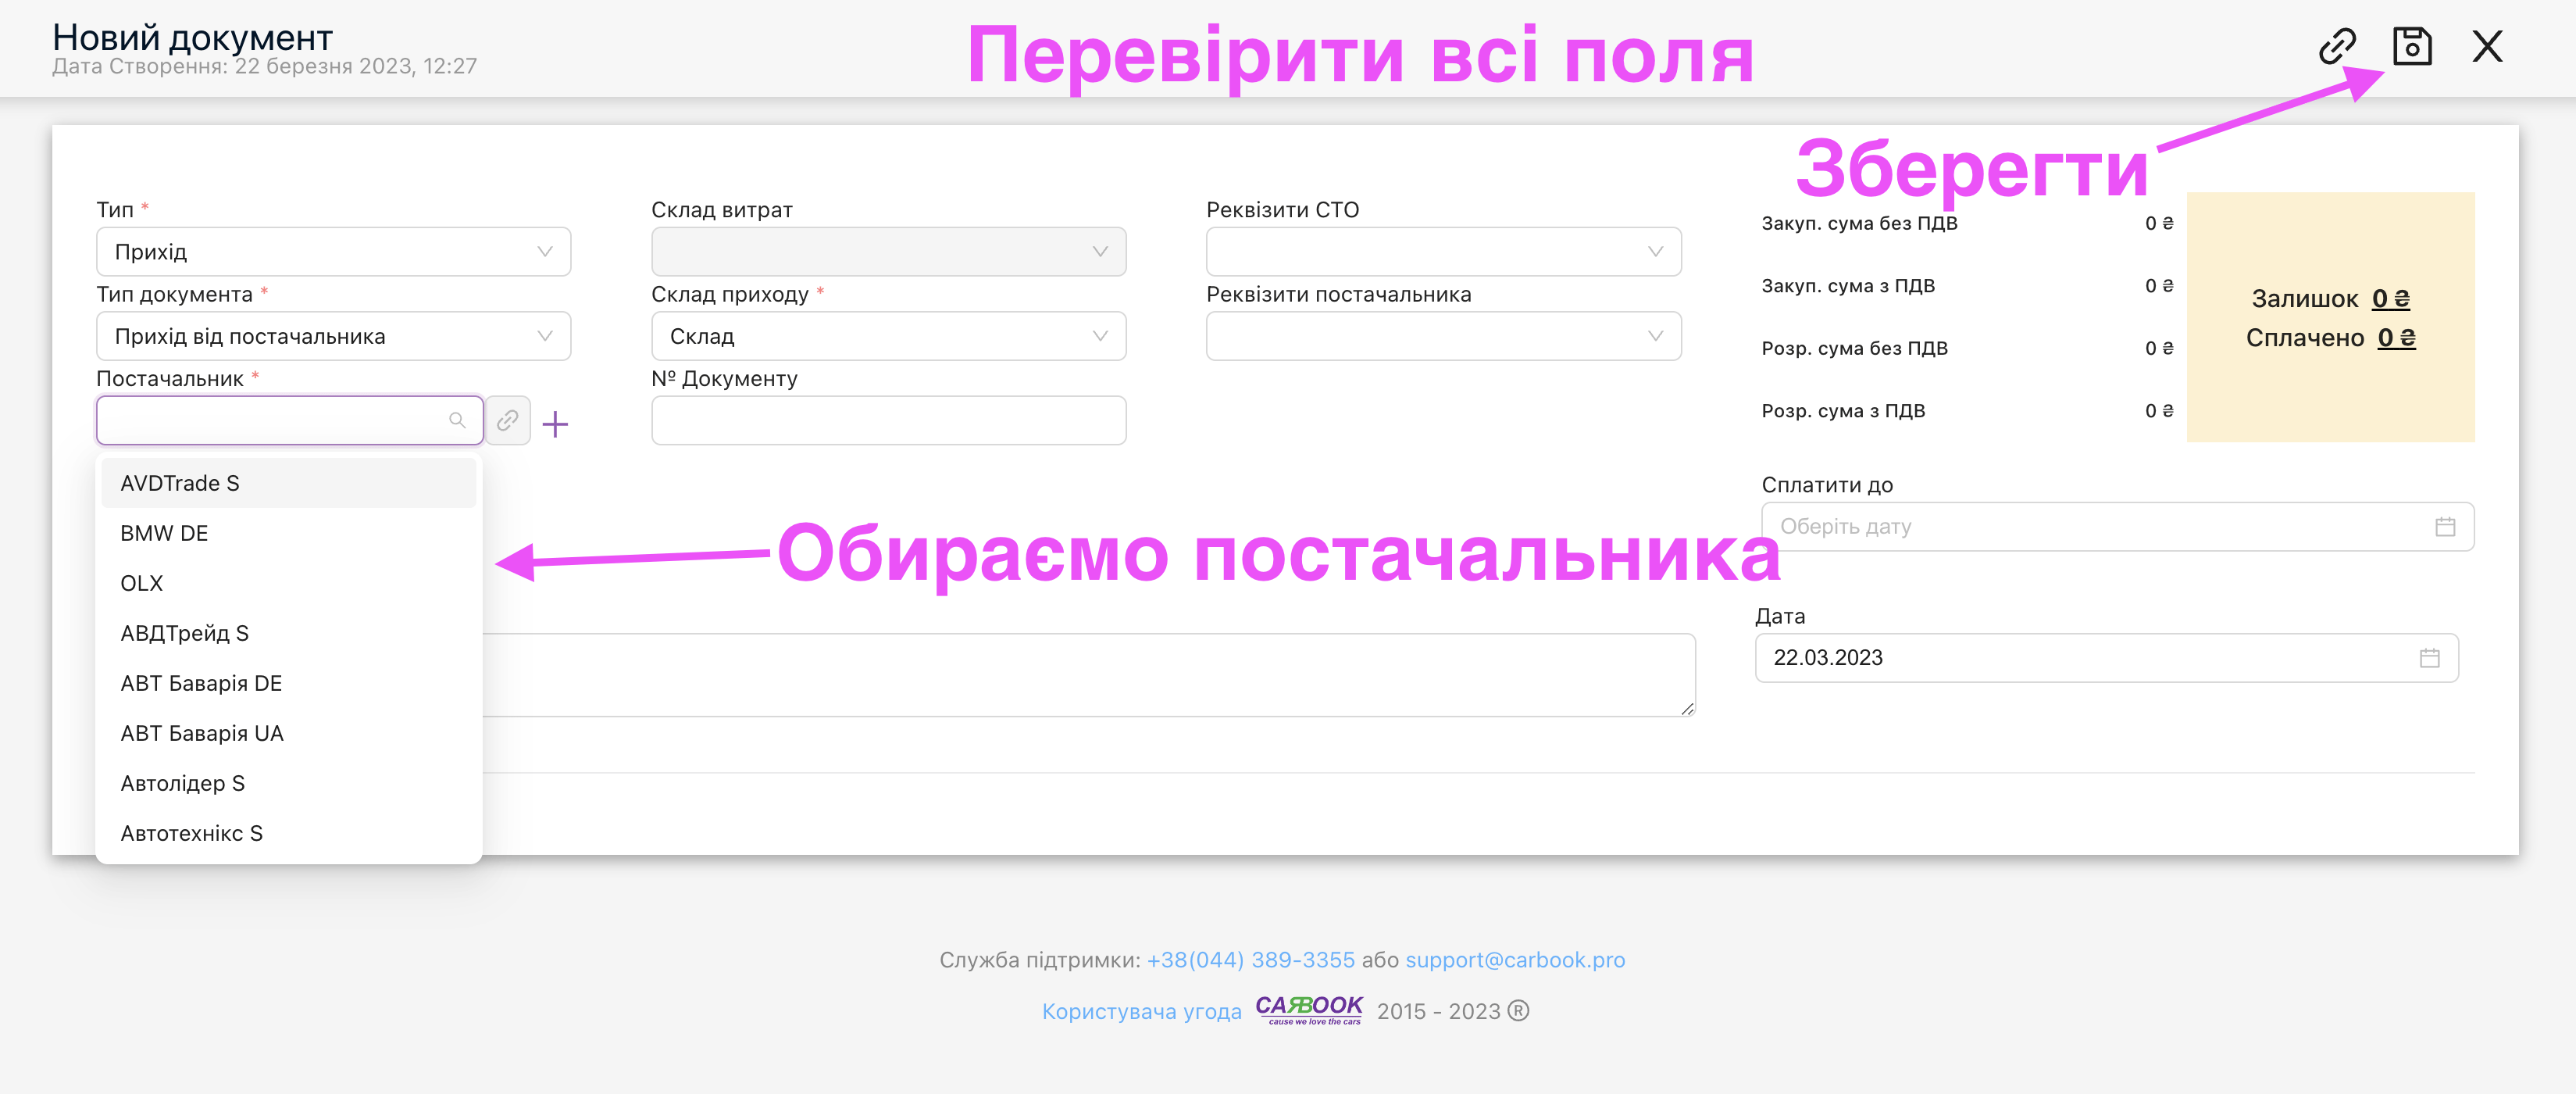Pick Автолідер S in the supplier list

click(182, 783)
